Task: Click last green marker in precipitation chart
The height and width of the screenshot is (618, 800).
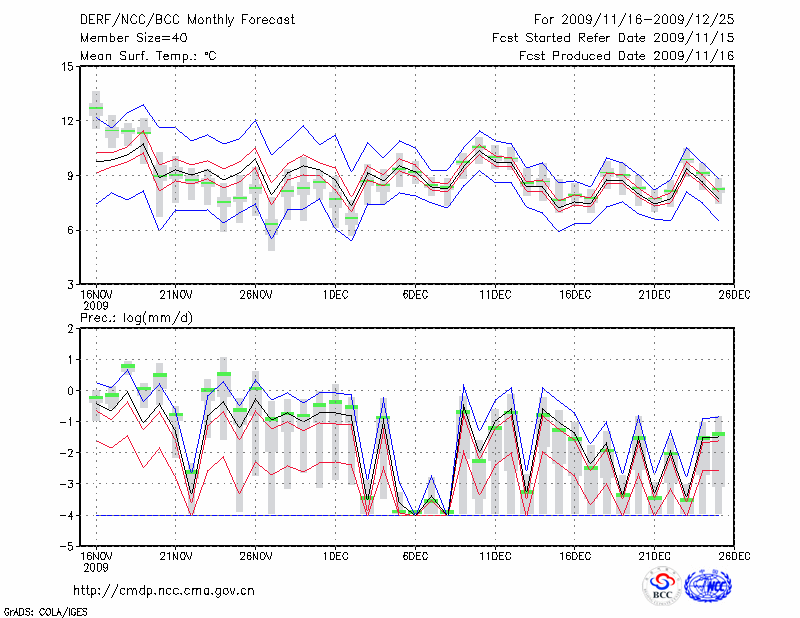Action: click(x=718, y=434)
